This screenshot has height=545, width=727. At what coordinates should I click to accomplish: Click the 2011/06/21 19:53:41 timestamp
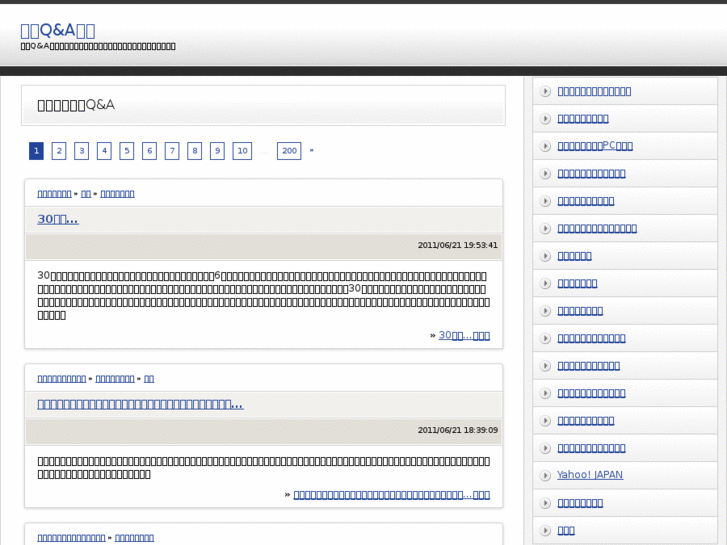point(458,245)
